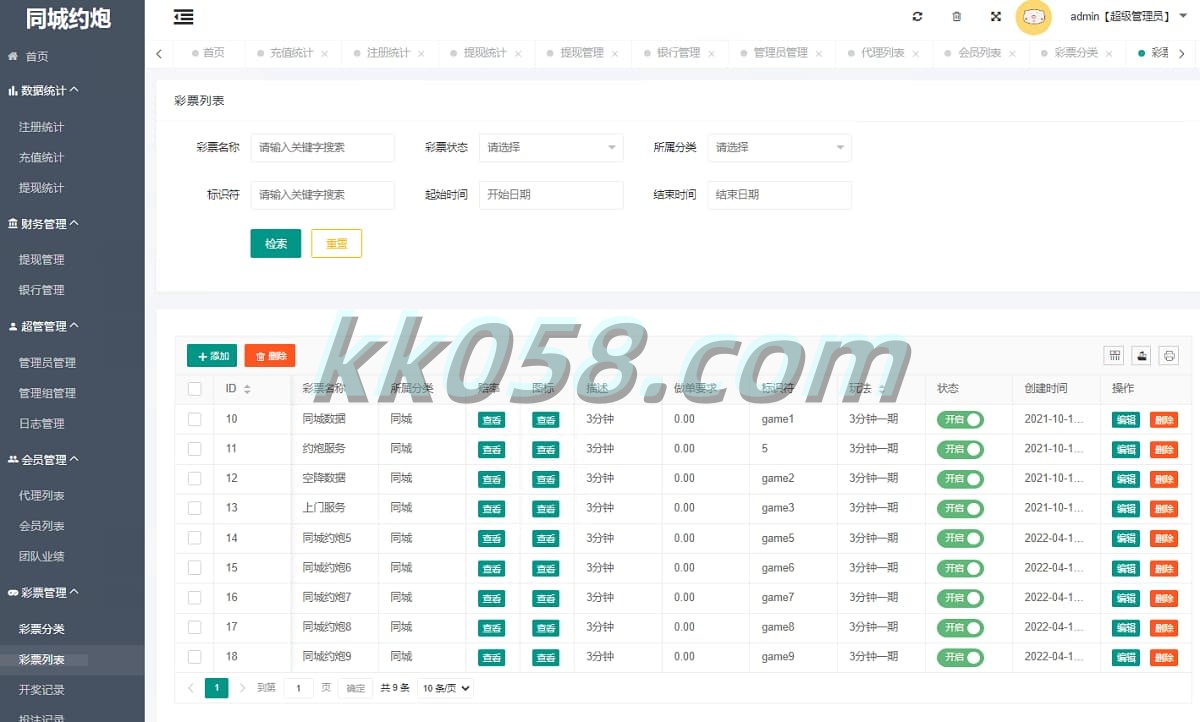The image size is (1200, 722).
Task: Click the 重置 reset button
Action: 336,243
